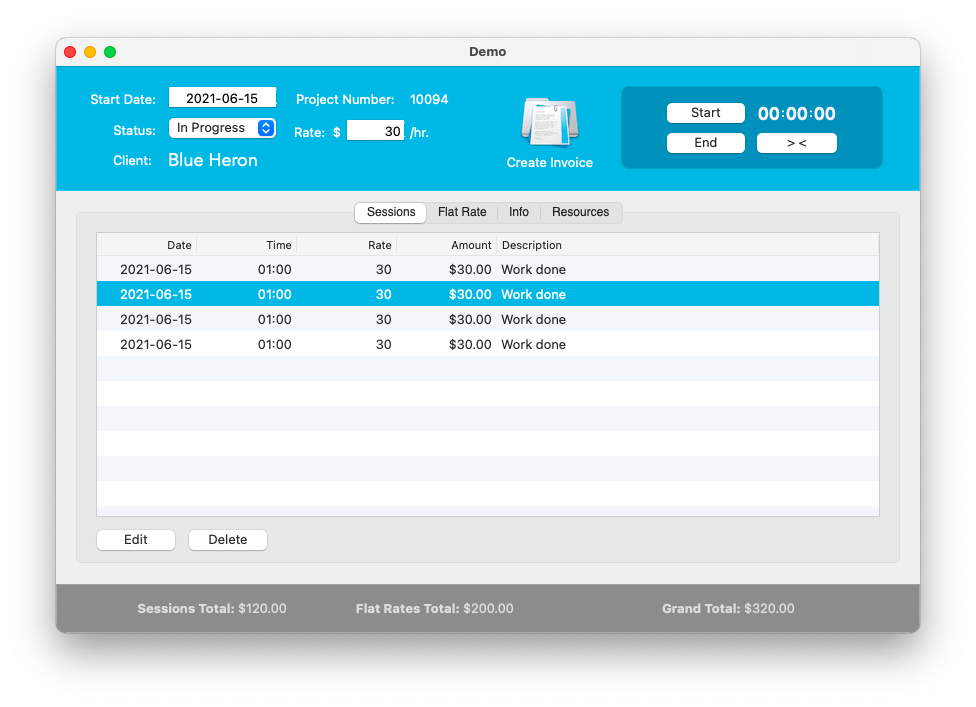Screen dimensions: 976x707
Task: Open the Info tab
Action: point(518,212)
